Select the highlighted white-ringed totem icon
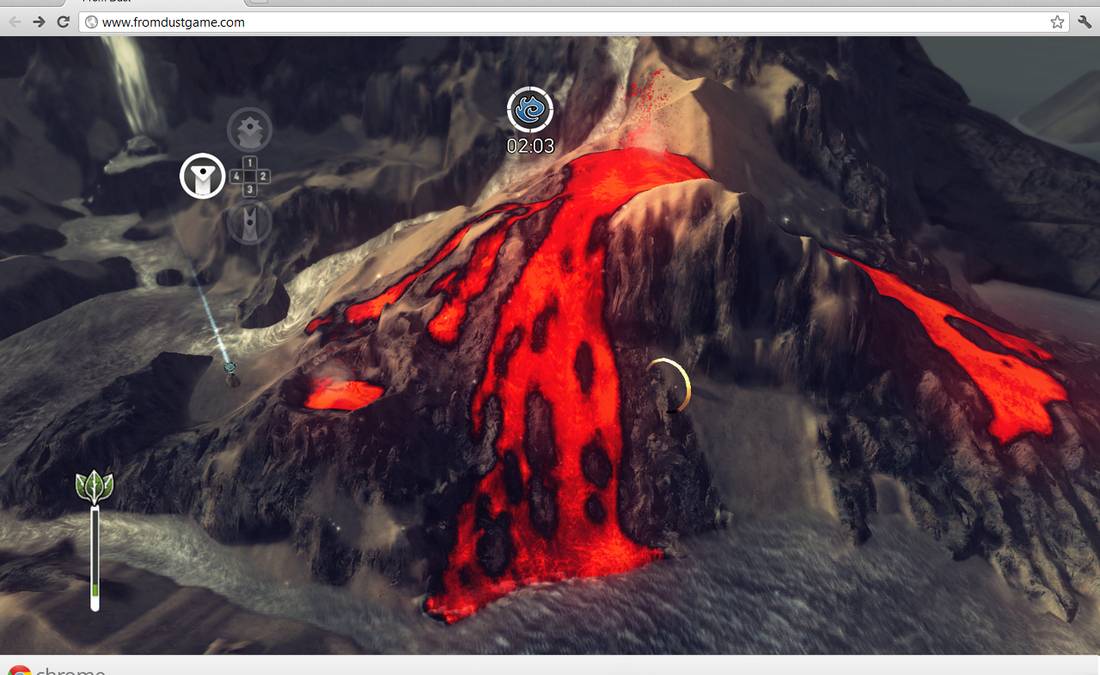 [202, 176]
